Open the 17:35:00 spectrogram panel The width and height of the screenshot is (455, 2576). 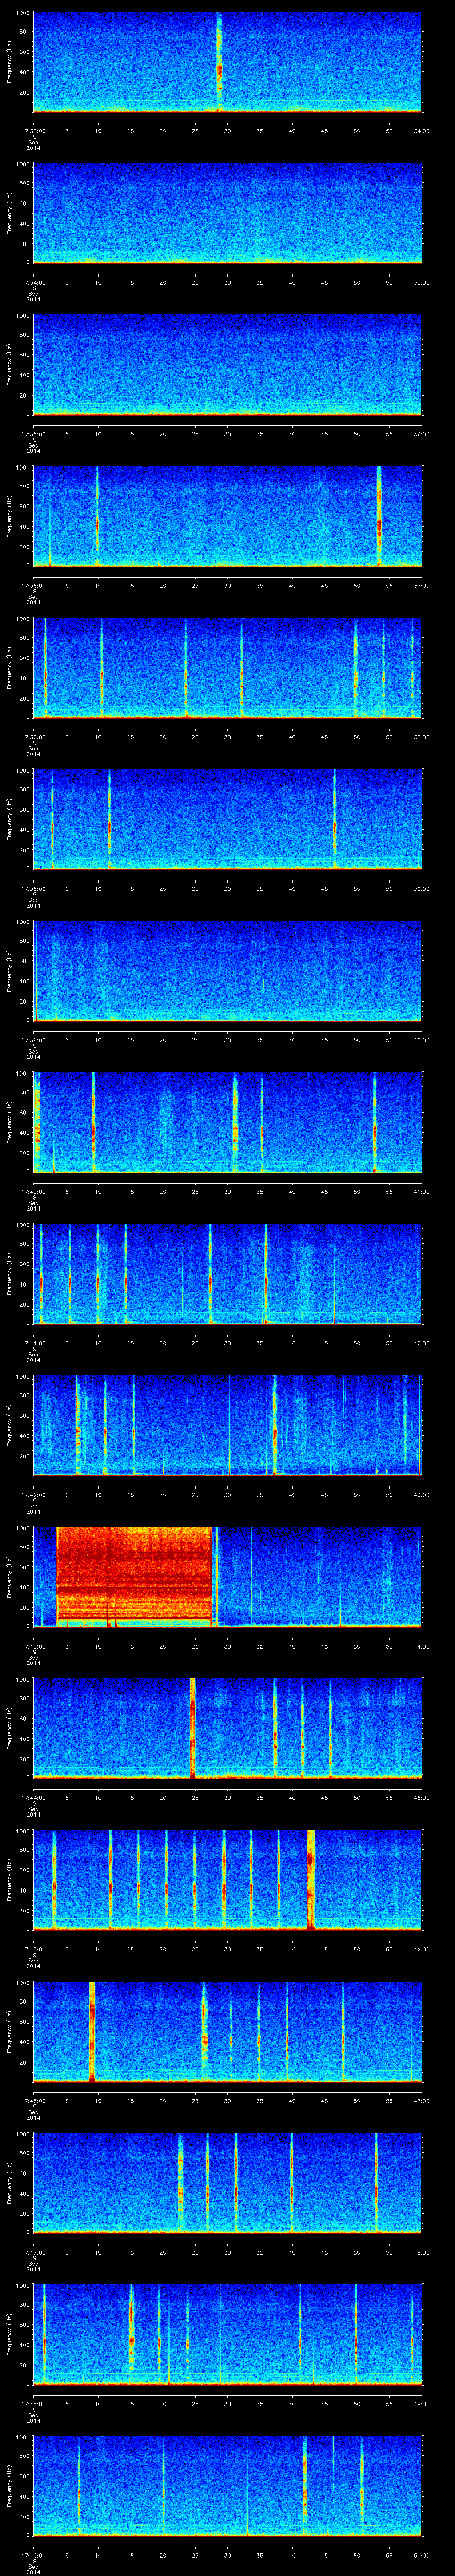pyautogui.click(x=227, y=364)
